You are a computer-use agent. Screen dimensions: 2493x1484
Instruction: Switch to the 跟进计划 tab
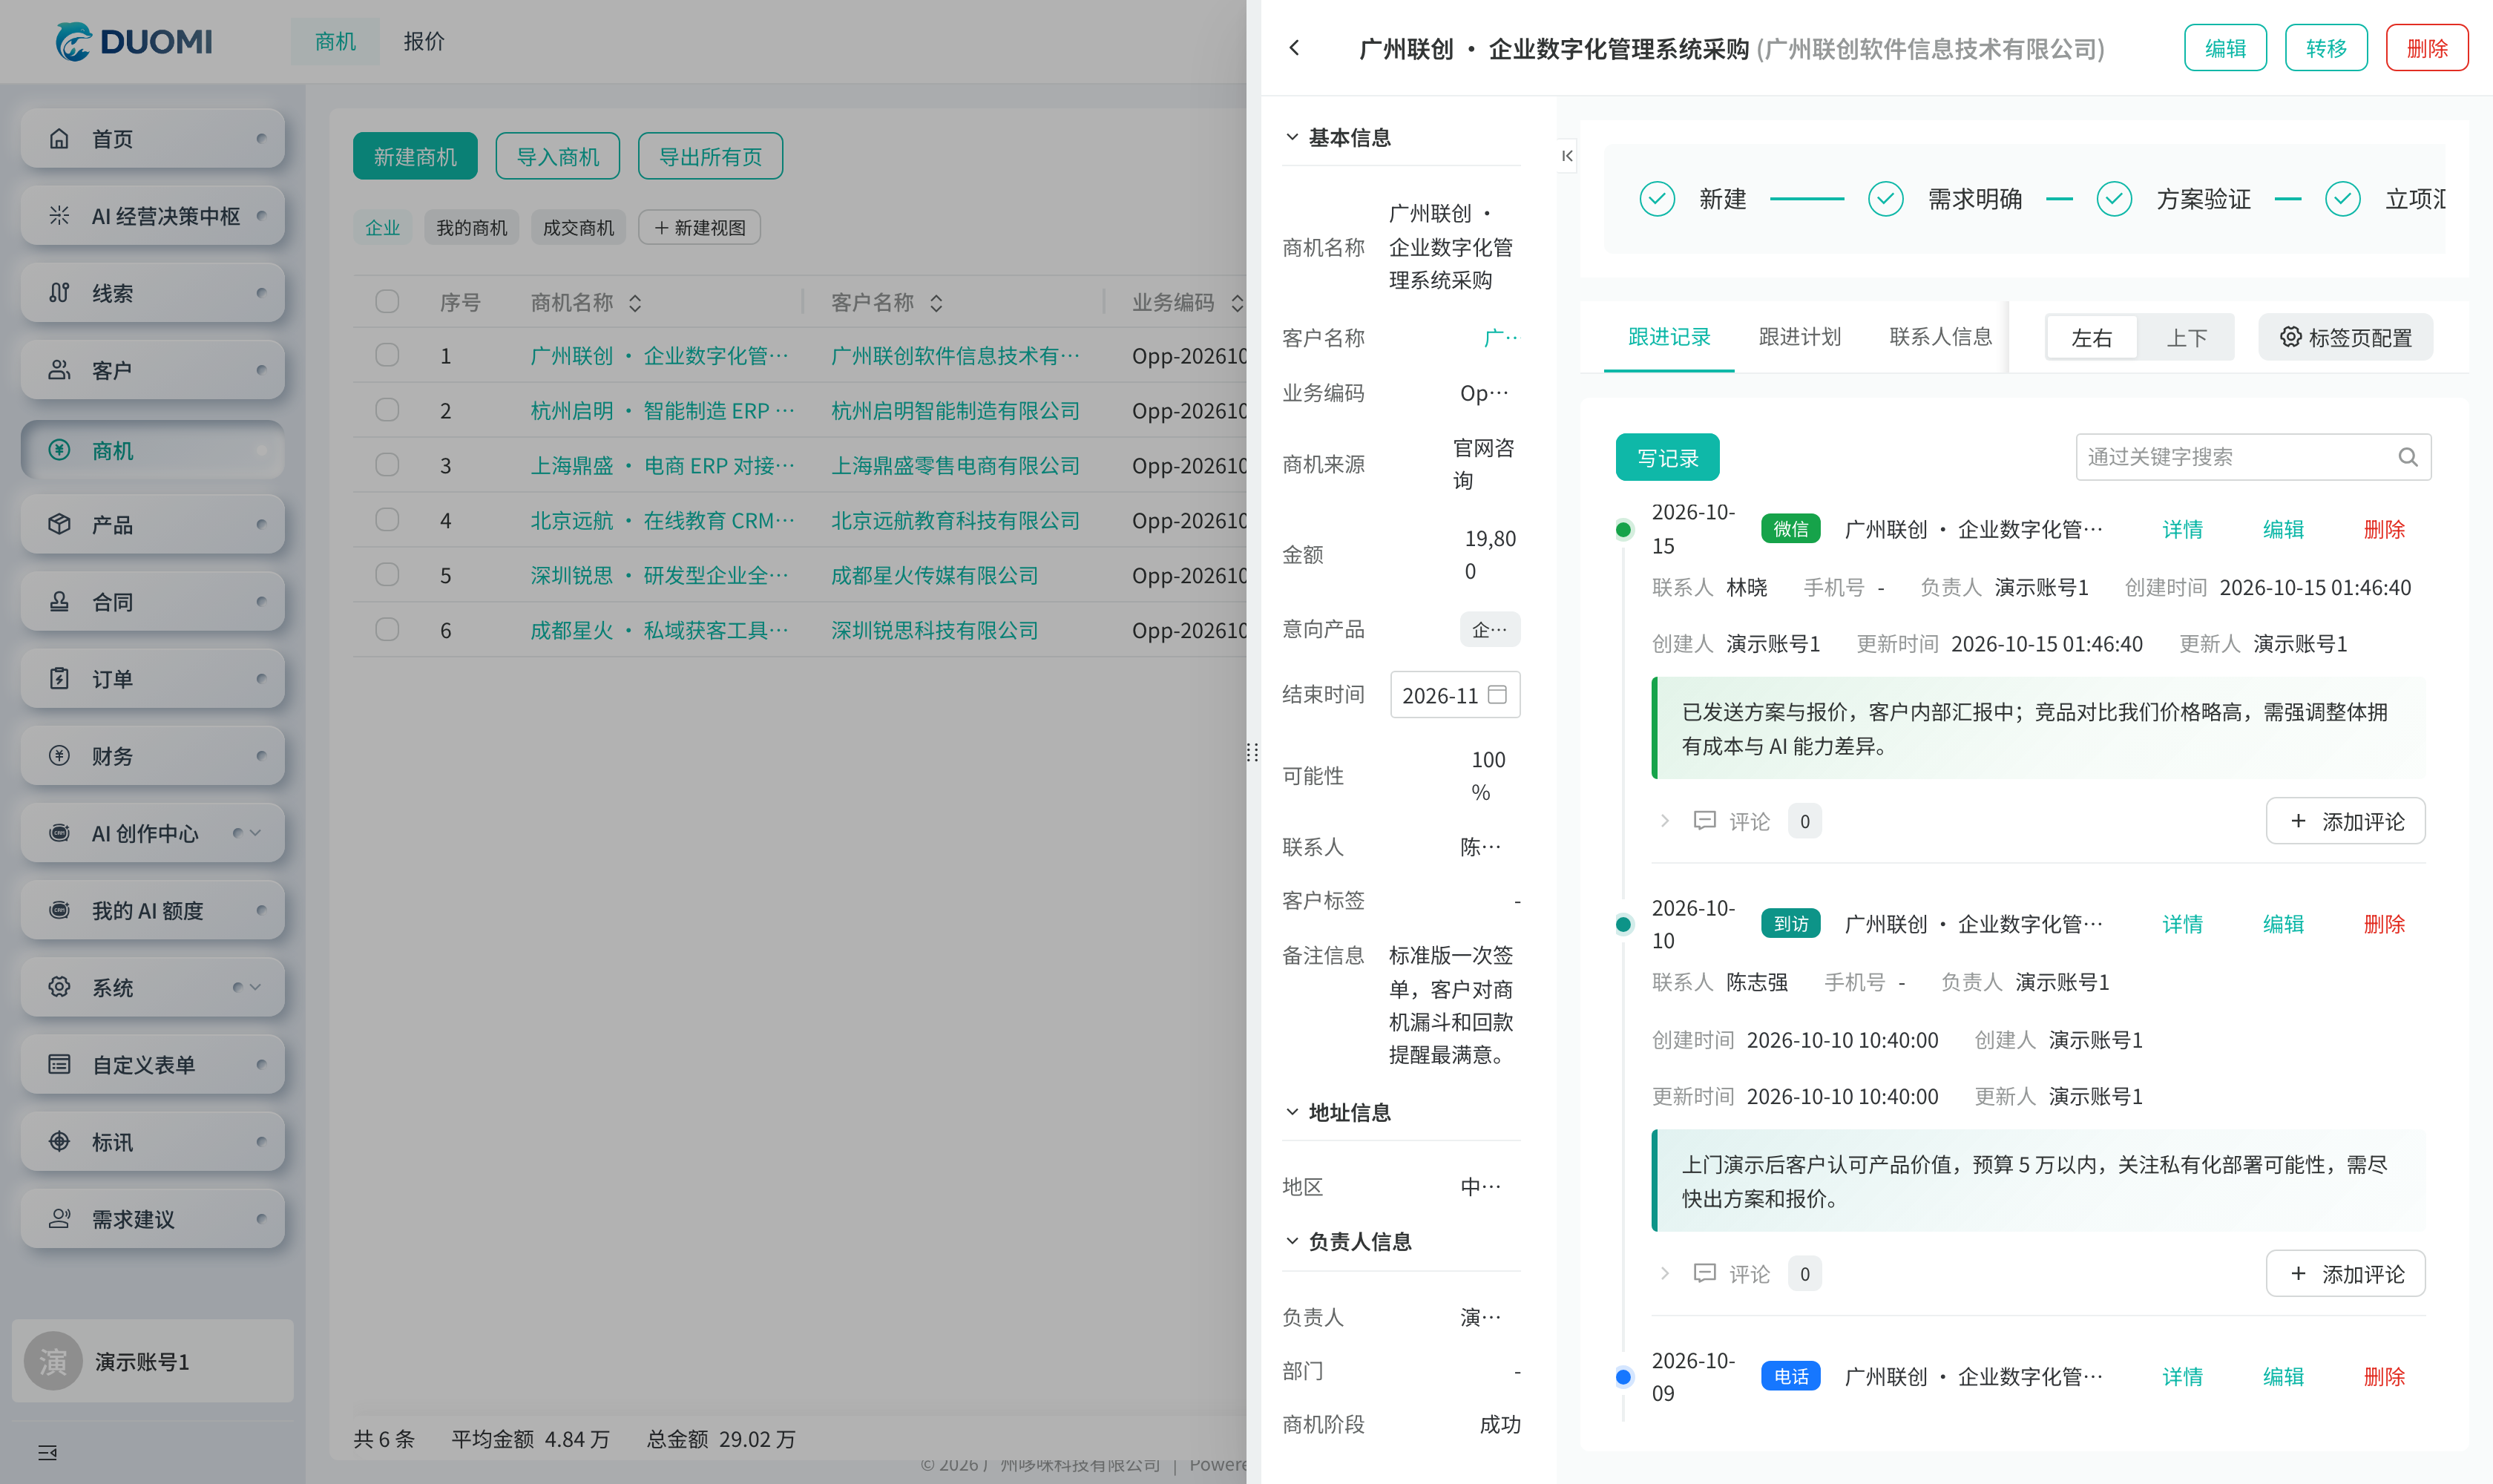point(1799,337)
